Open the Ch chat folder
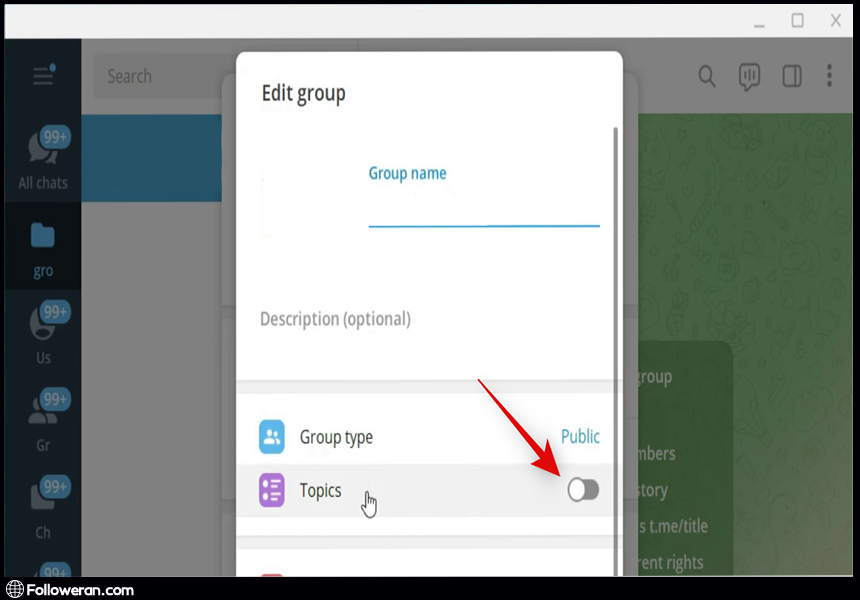The width and height of the screenshot is (860, 600). [43, 508]
